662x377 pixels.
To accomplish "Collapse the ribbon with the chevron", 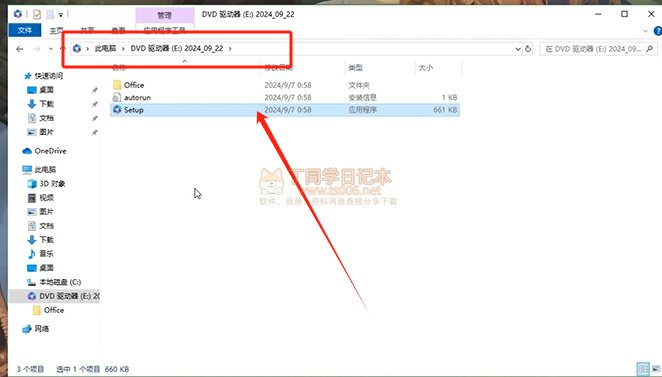I will (646, 31).
